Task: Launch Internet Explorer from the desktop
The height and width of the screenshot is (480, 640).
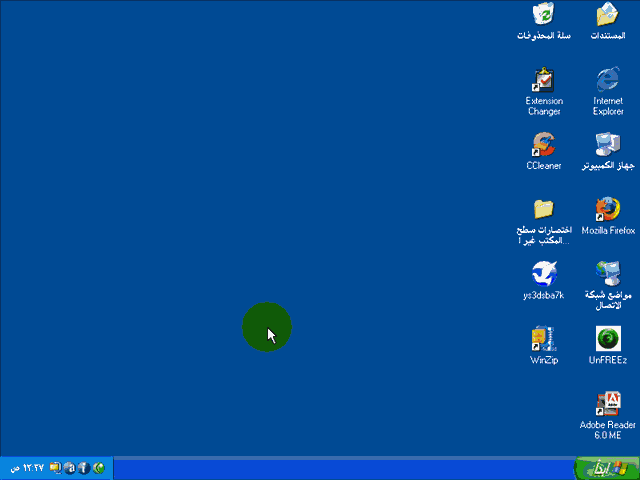Action: 608,79
